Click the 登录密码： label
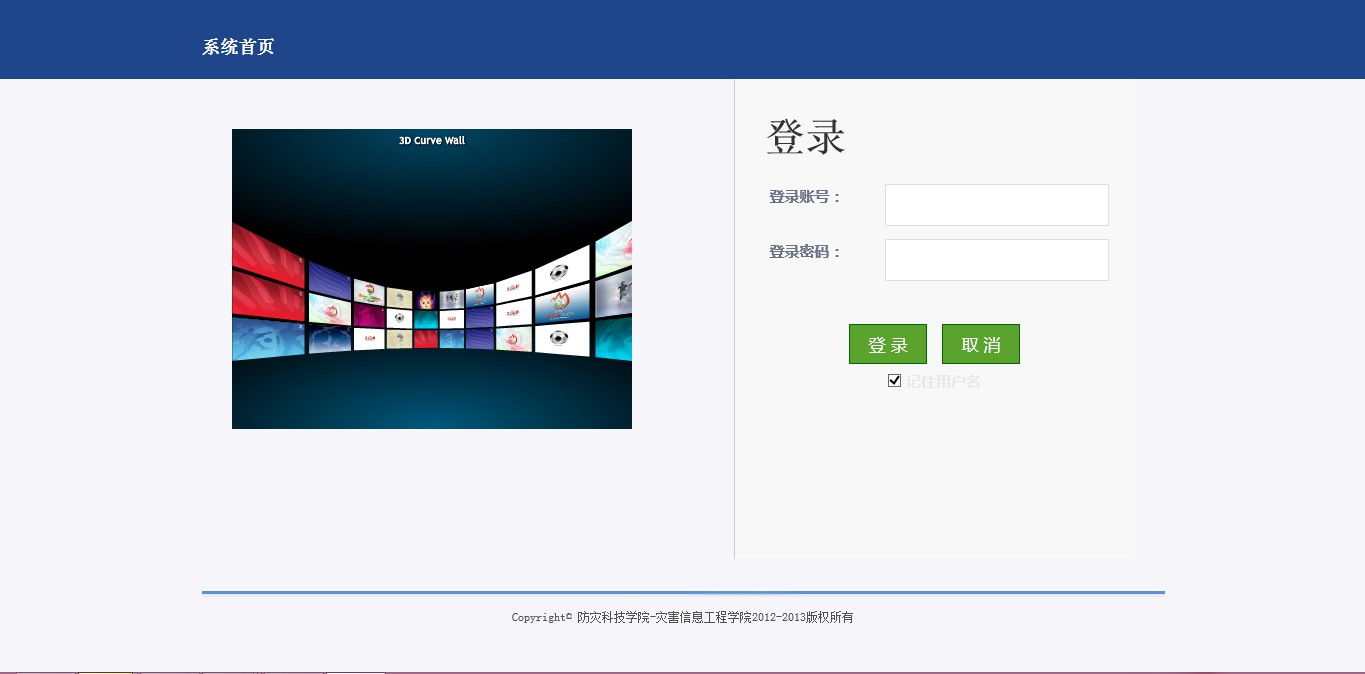This screenshot has height=674, width=1365. click(x=806, y=252)
